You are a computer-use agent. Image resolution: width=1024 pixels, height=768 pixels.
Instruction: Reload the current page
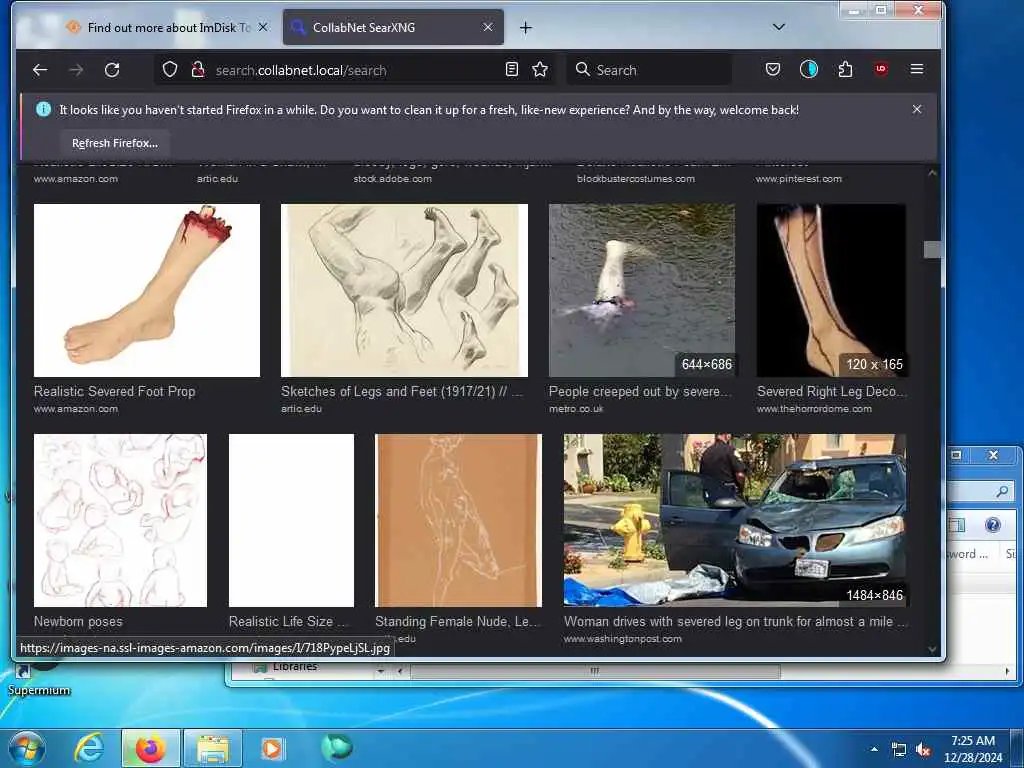pyautogui.click(x=112, y=70)
